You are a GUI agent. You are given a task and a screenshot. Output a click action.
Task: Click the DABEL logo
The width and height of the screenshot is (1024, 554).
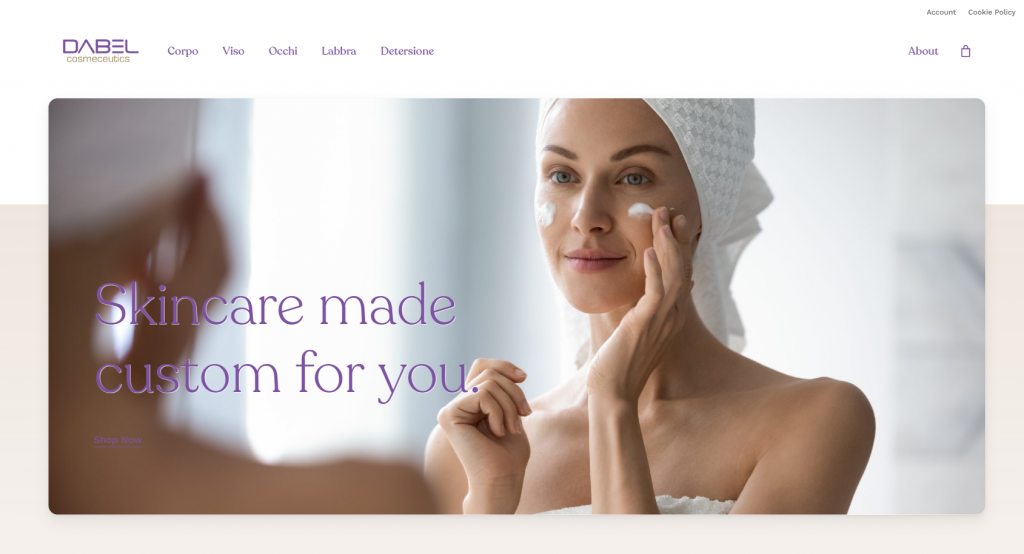101,46
